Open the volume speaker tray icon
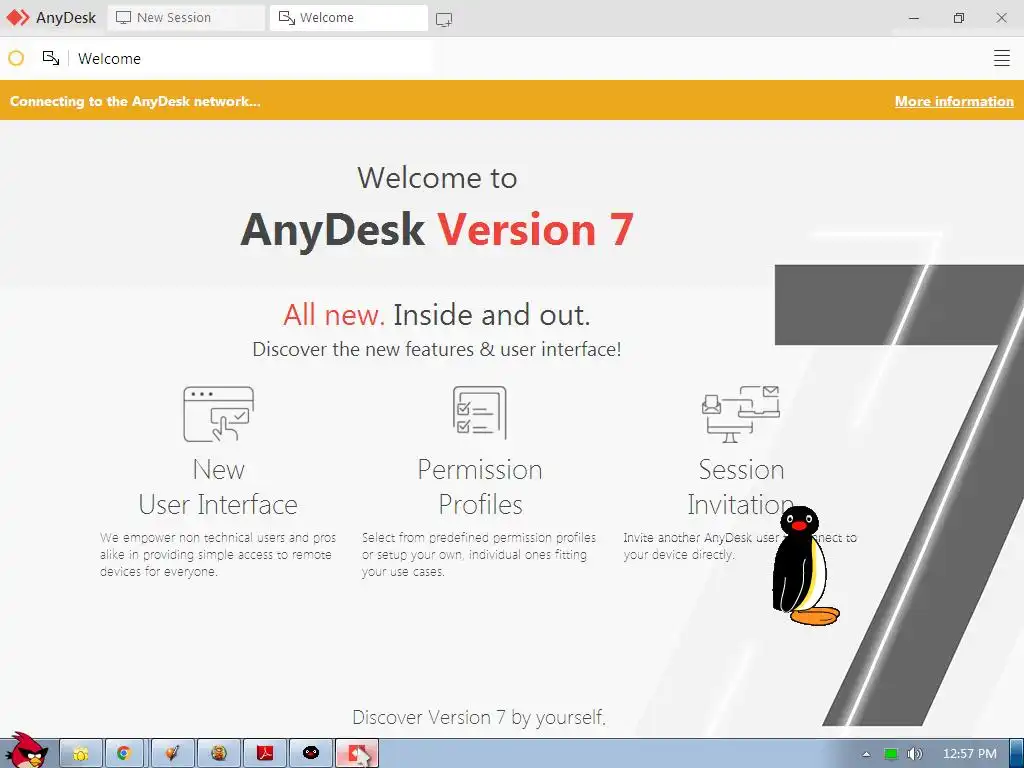The height and width of the screenshot is (768, 1024). pyautogui.click(x=914, y=754)
